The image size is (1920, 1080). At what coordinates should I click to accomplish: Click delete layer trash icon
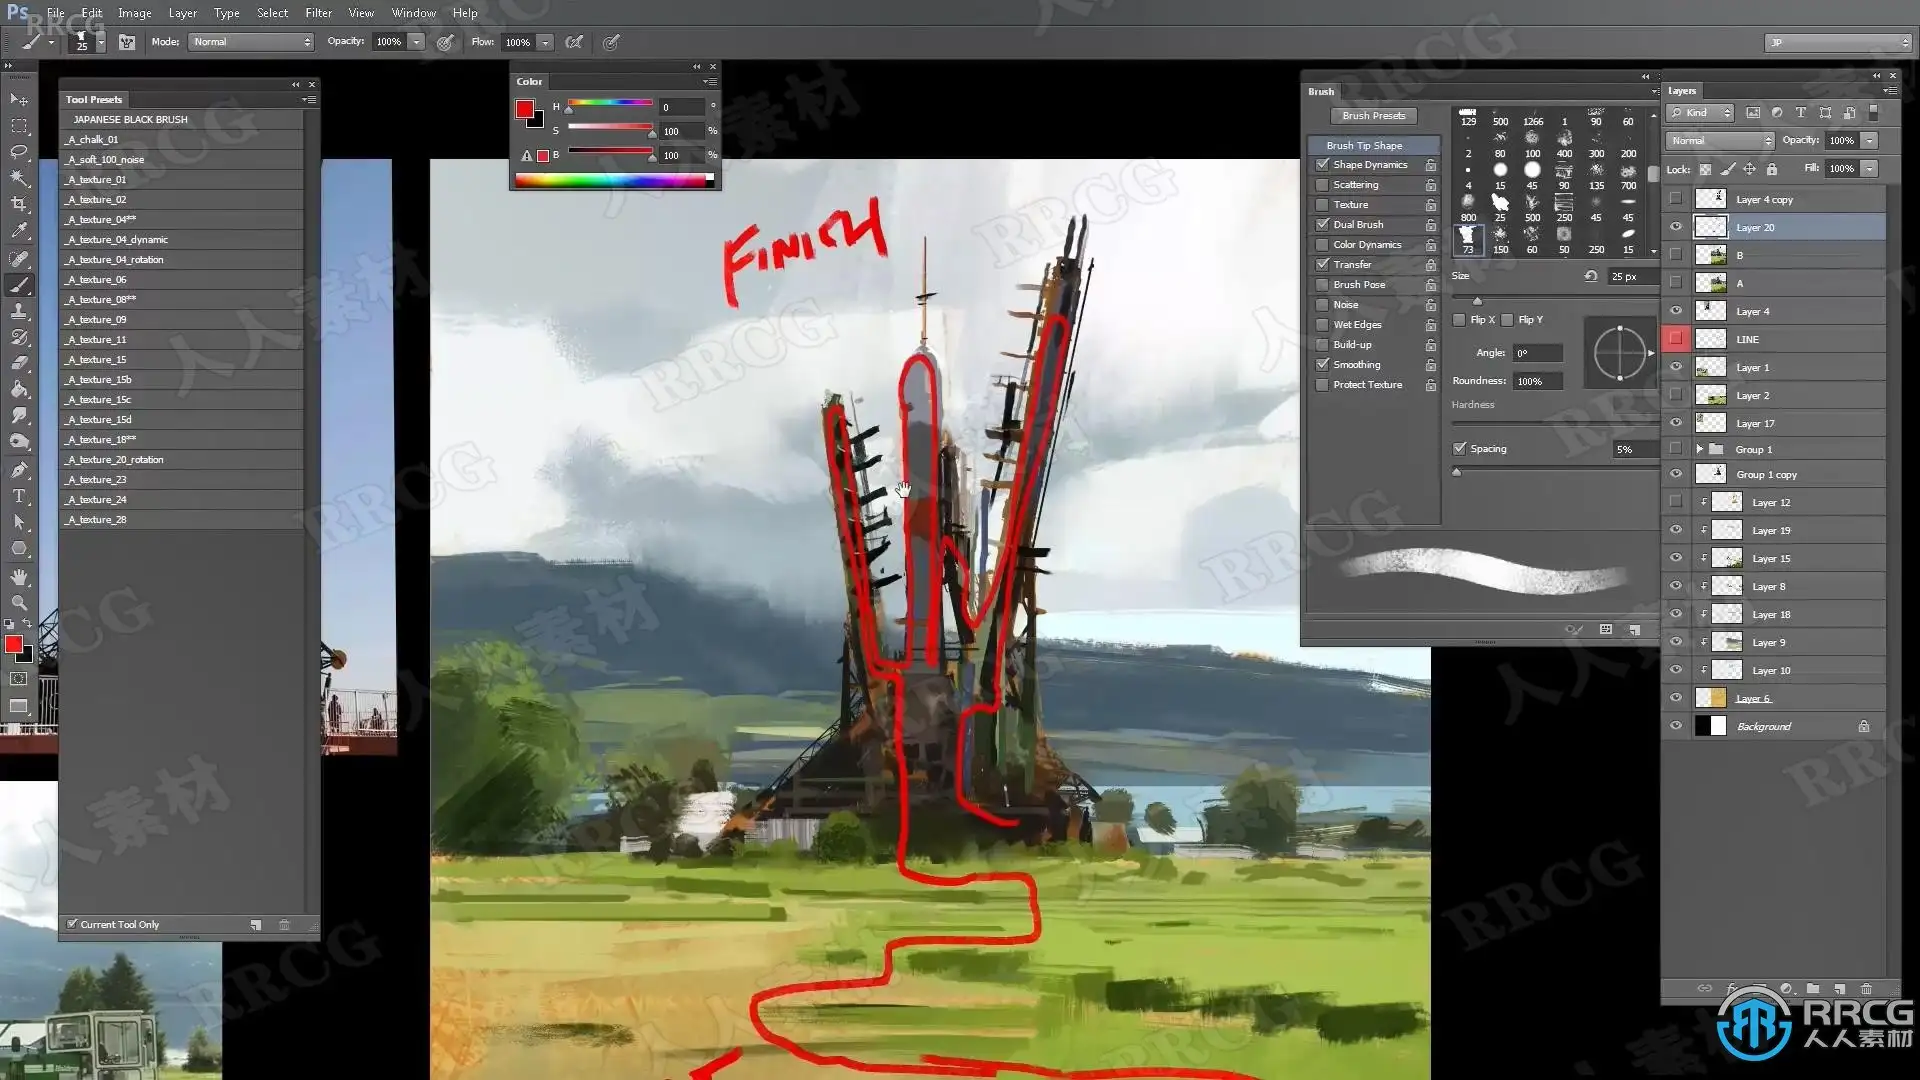tap(1866, 989)
